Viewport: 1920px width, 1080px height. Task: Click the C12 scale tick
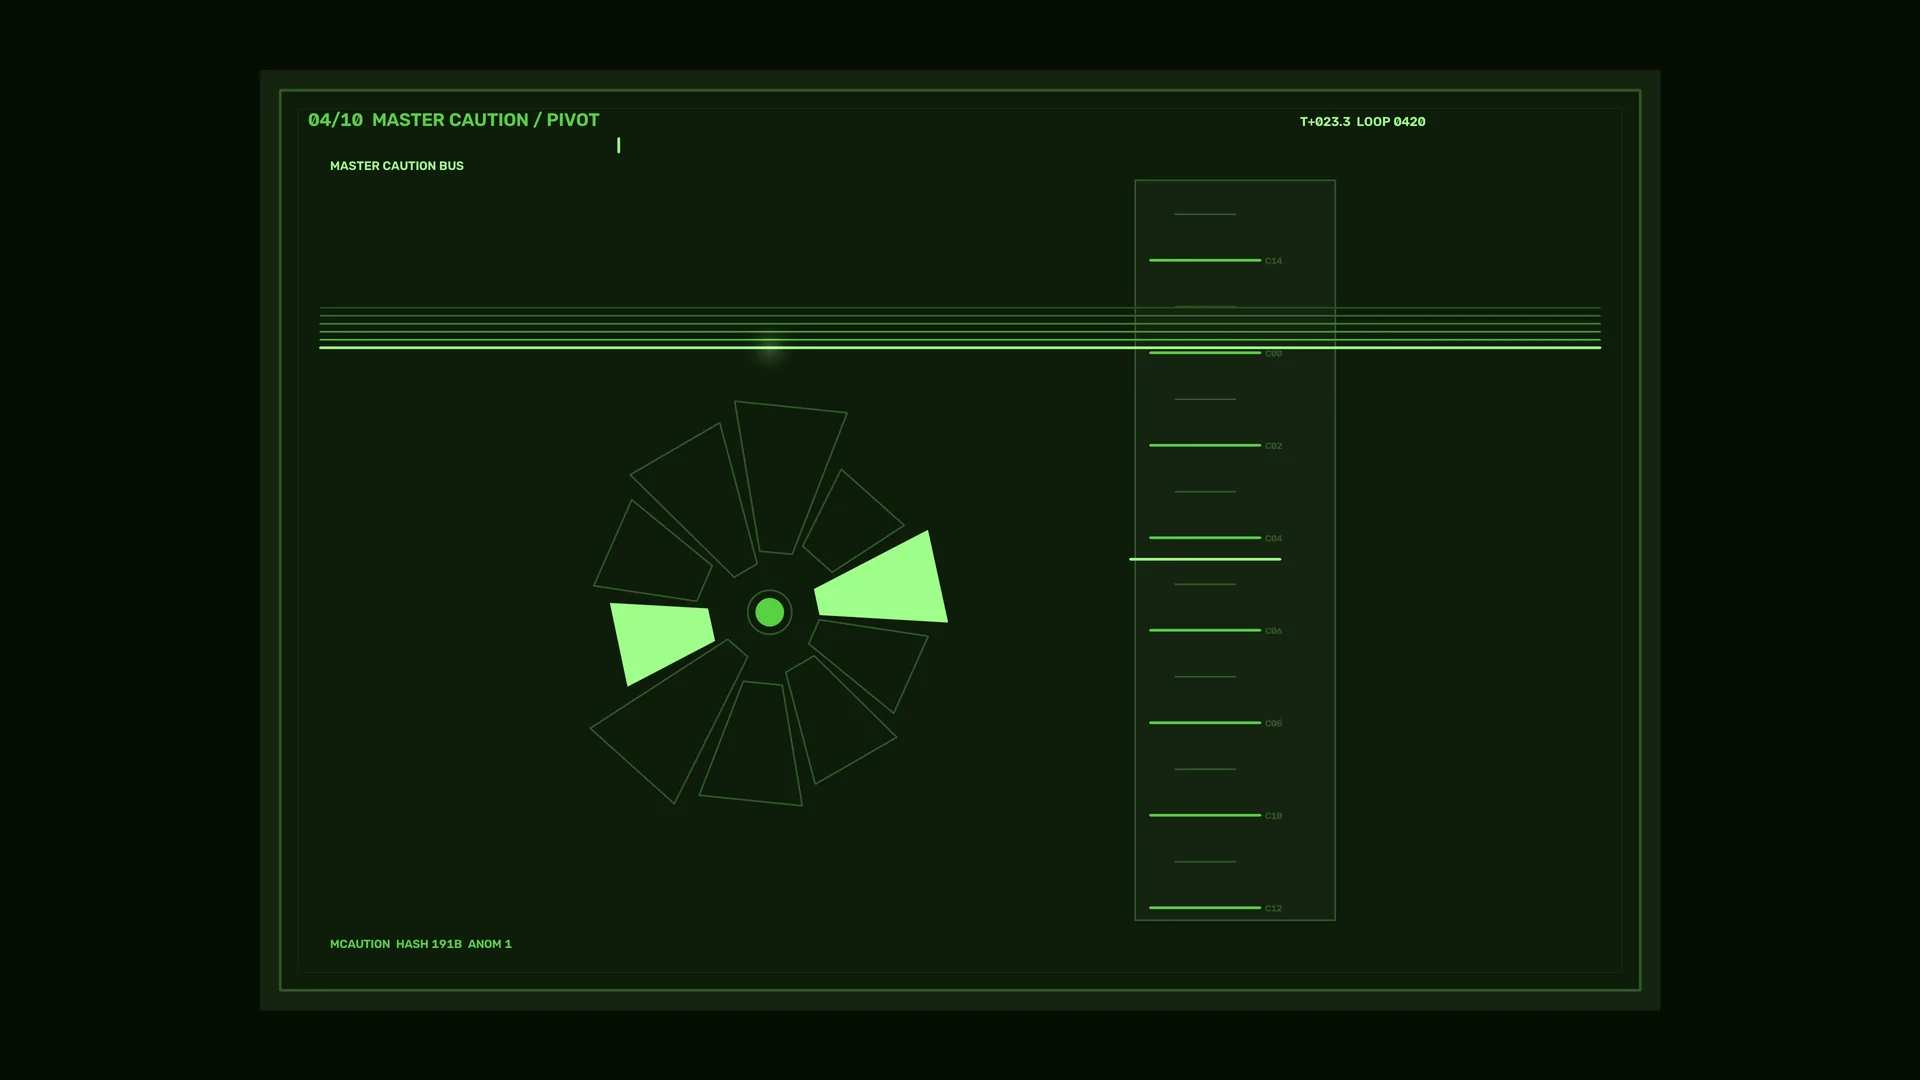coord(1205,908)
